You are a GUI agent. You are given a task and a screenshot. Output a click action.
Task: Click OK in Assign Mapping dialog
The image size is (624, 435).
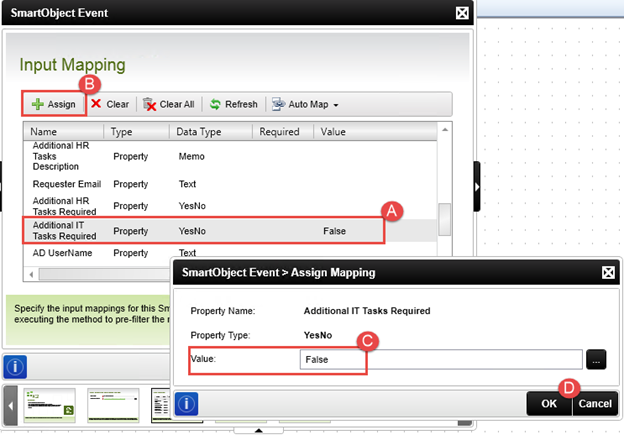coord(549,404)
